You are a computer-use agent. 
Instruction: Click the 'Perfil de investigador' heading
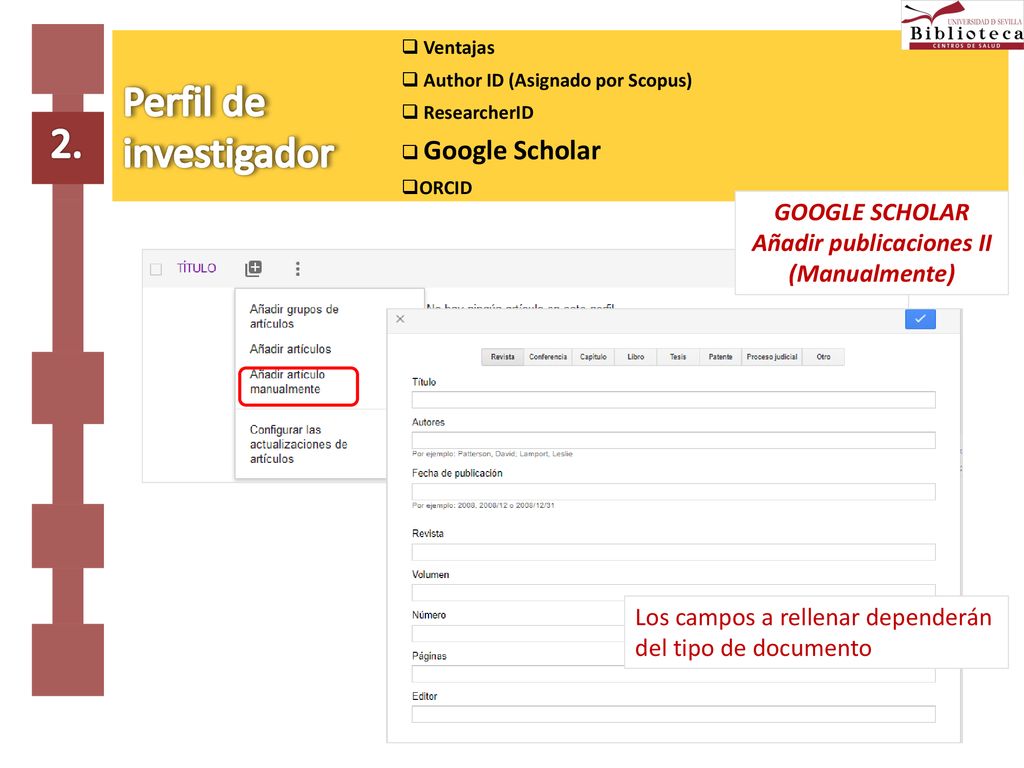[228, 128]
